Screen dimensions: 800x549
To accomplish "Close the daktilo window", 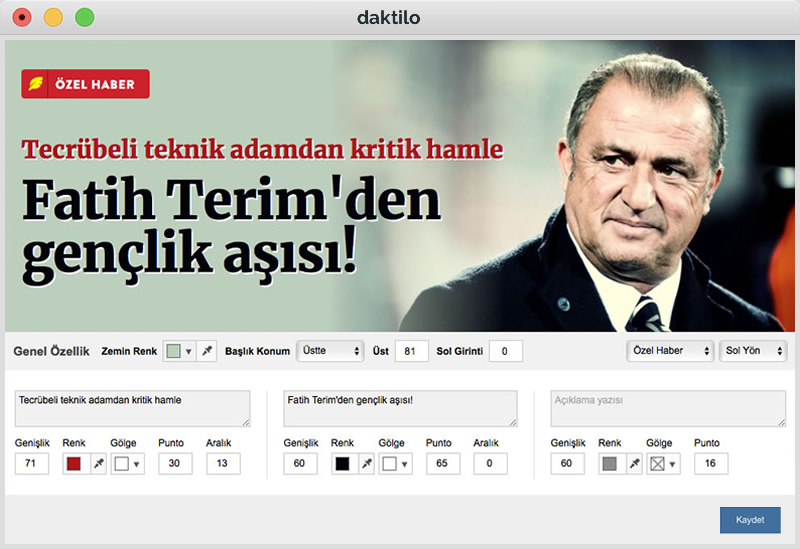I will (x=22, y=17).
